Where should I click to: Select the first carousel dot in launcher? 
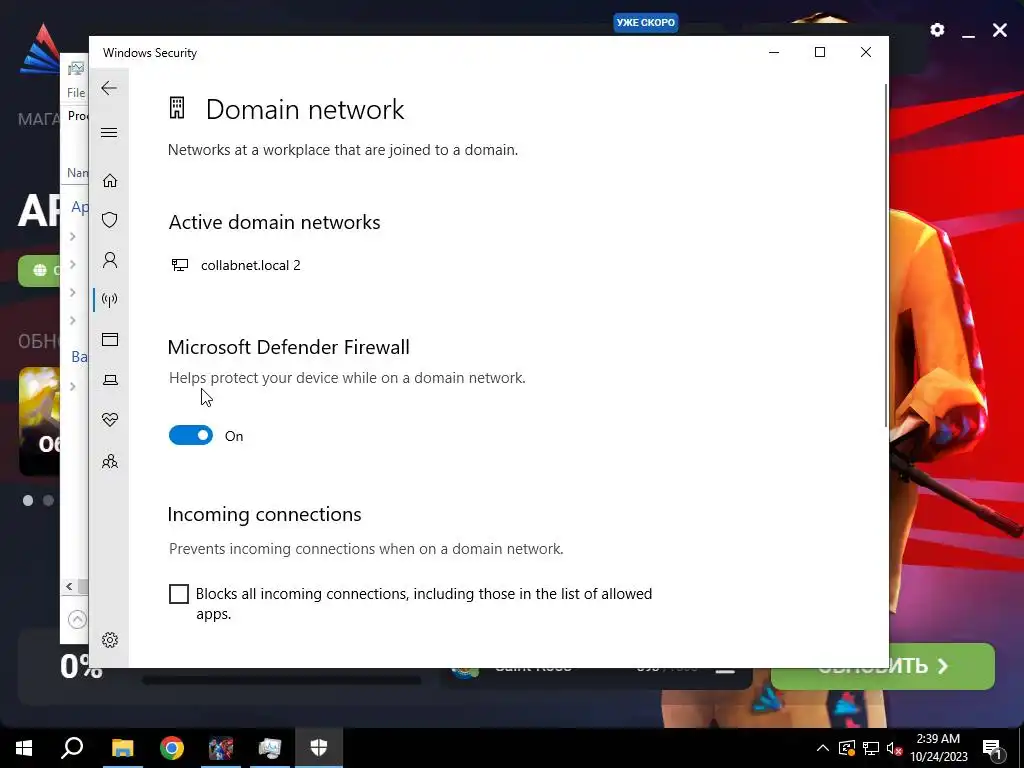click(28, 500)
